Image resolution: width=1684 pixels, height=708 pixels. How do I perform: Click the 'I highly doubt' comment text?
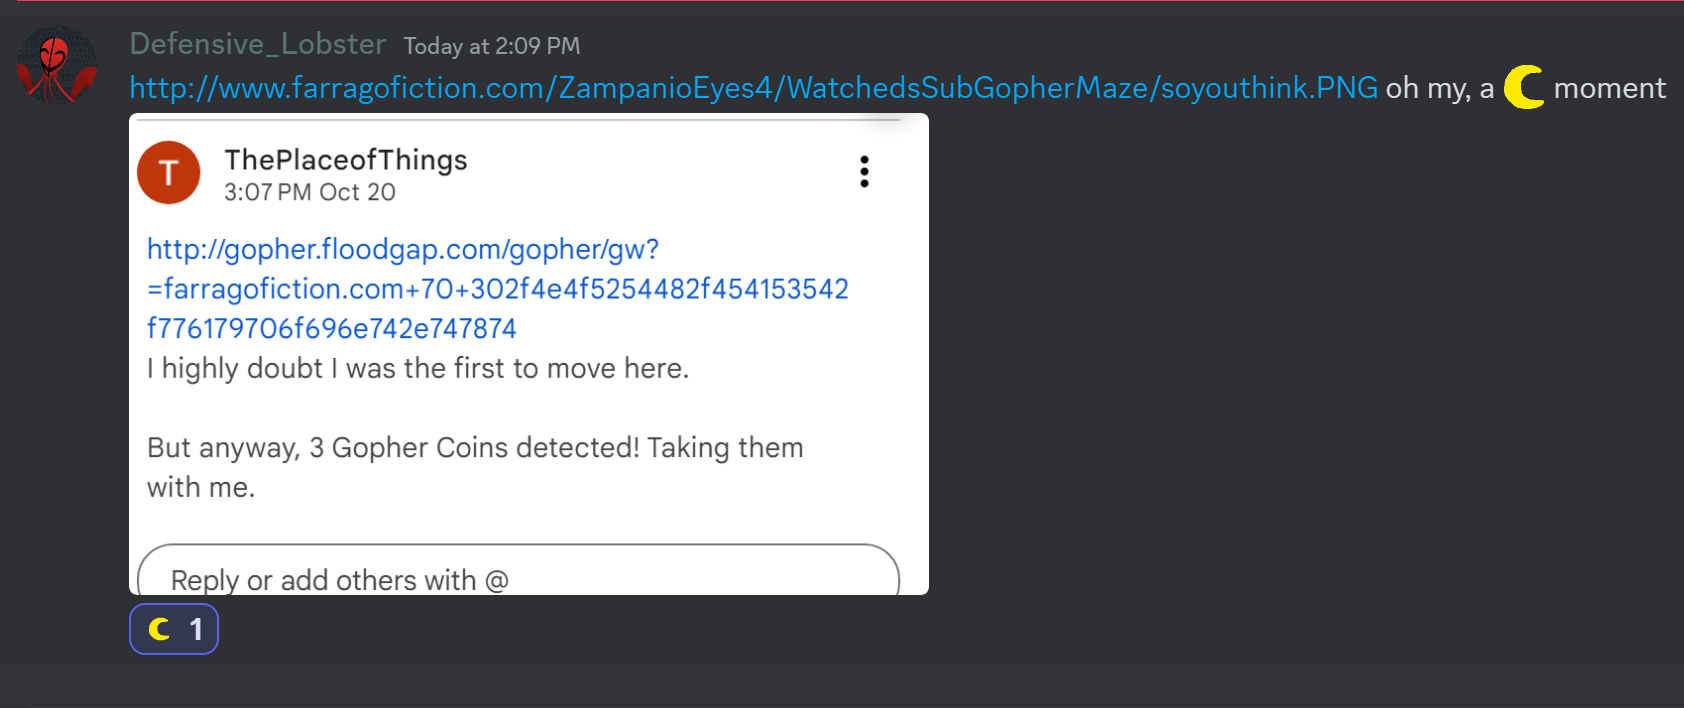pyautogui.click(x=418, y=369)
